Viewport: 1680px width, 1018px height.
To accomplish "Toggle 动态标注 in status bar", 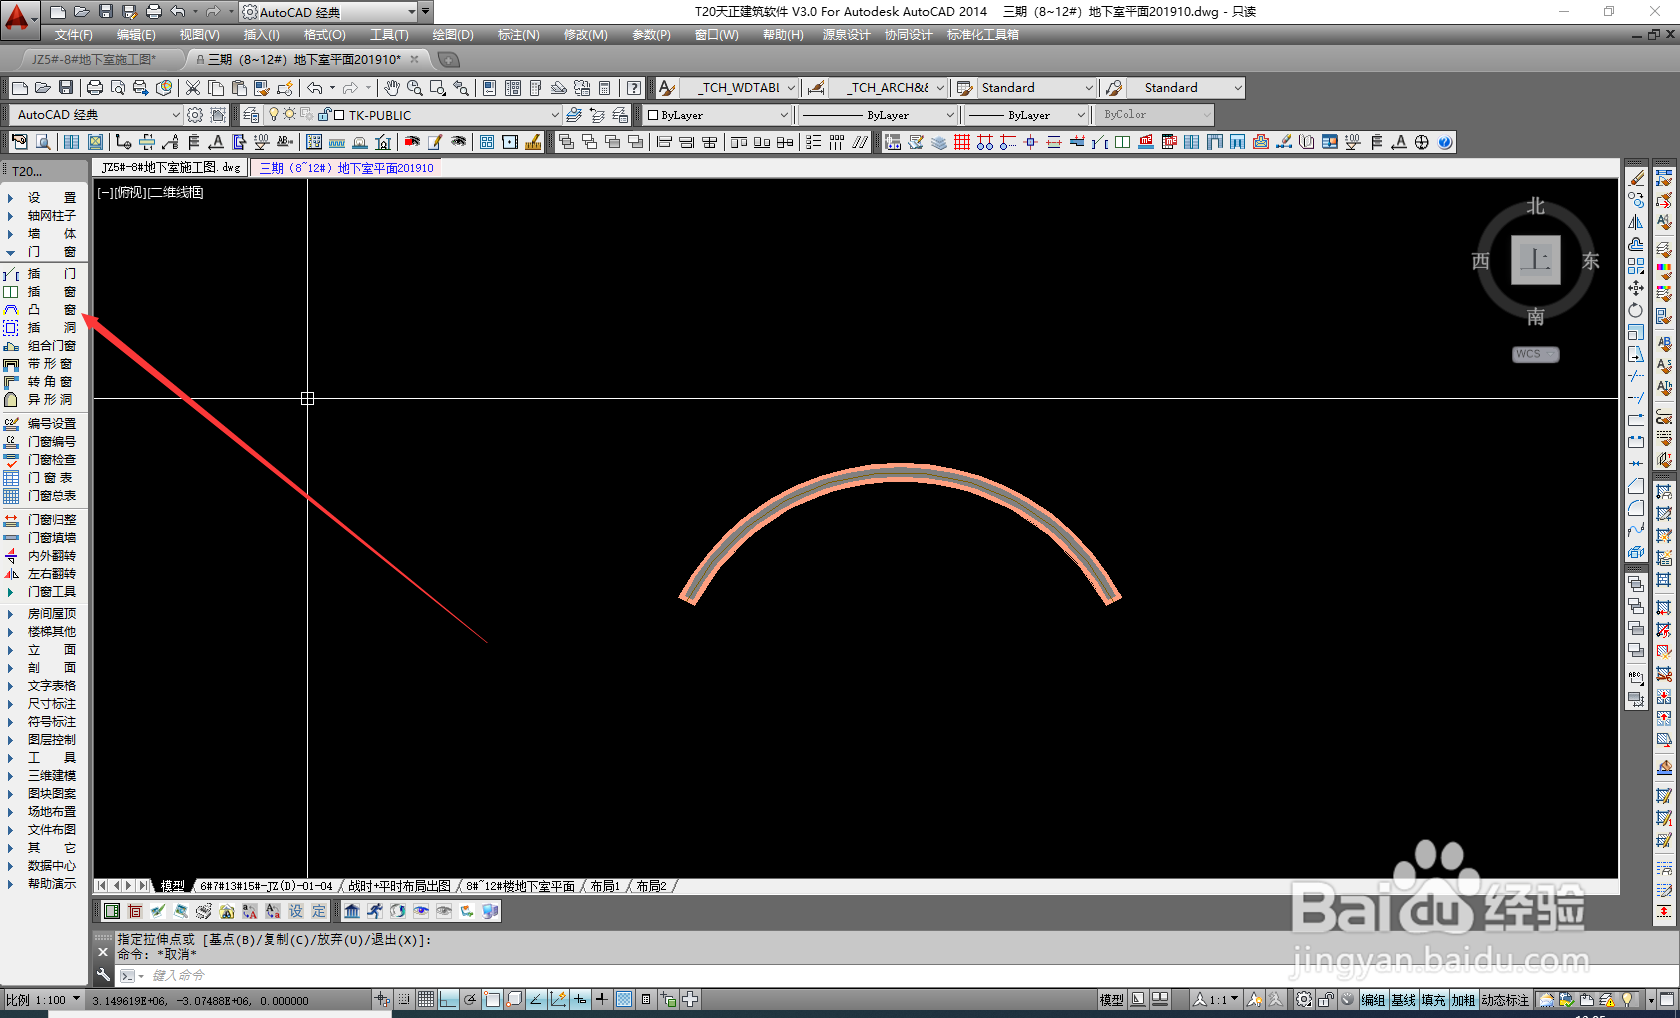I will click(1505, 1000).
